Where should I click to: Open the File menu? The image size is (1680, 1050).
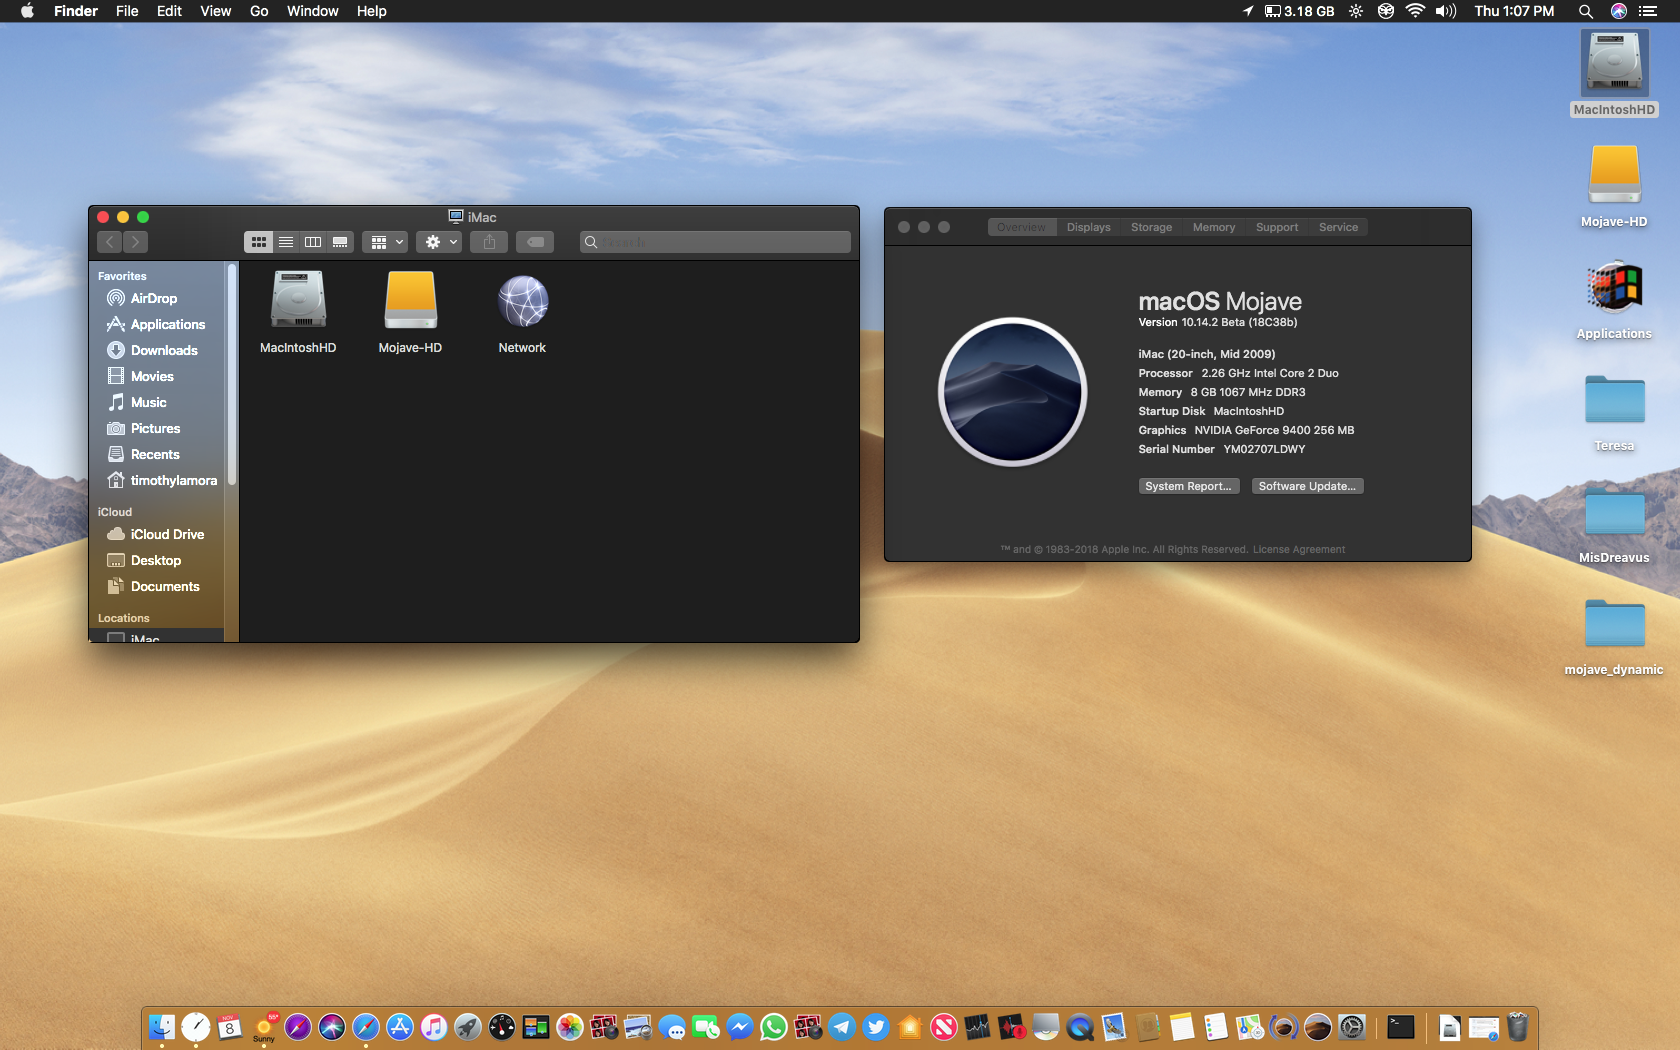pyautogui.click(x=127, y=11)
